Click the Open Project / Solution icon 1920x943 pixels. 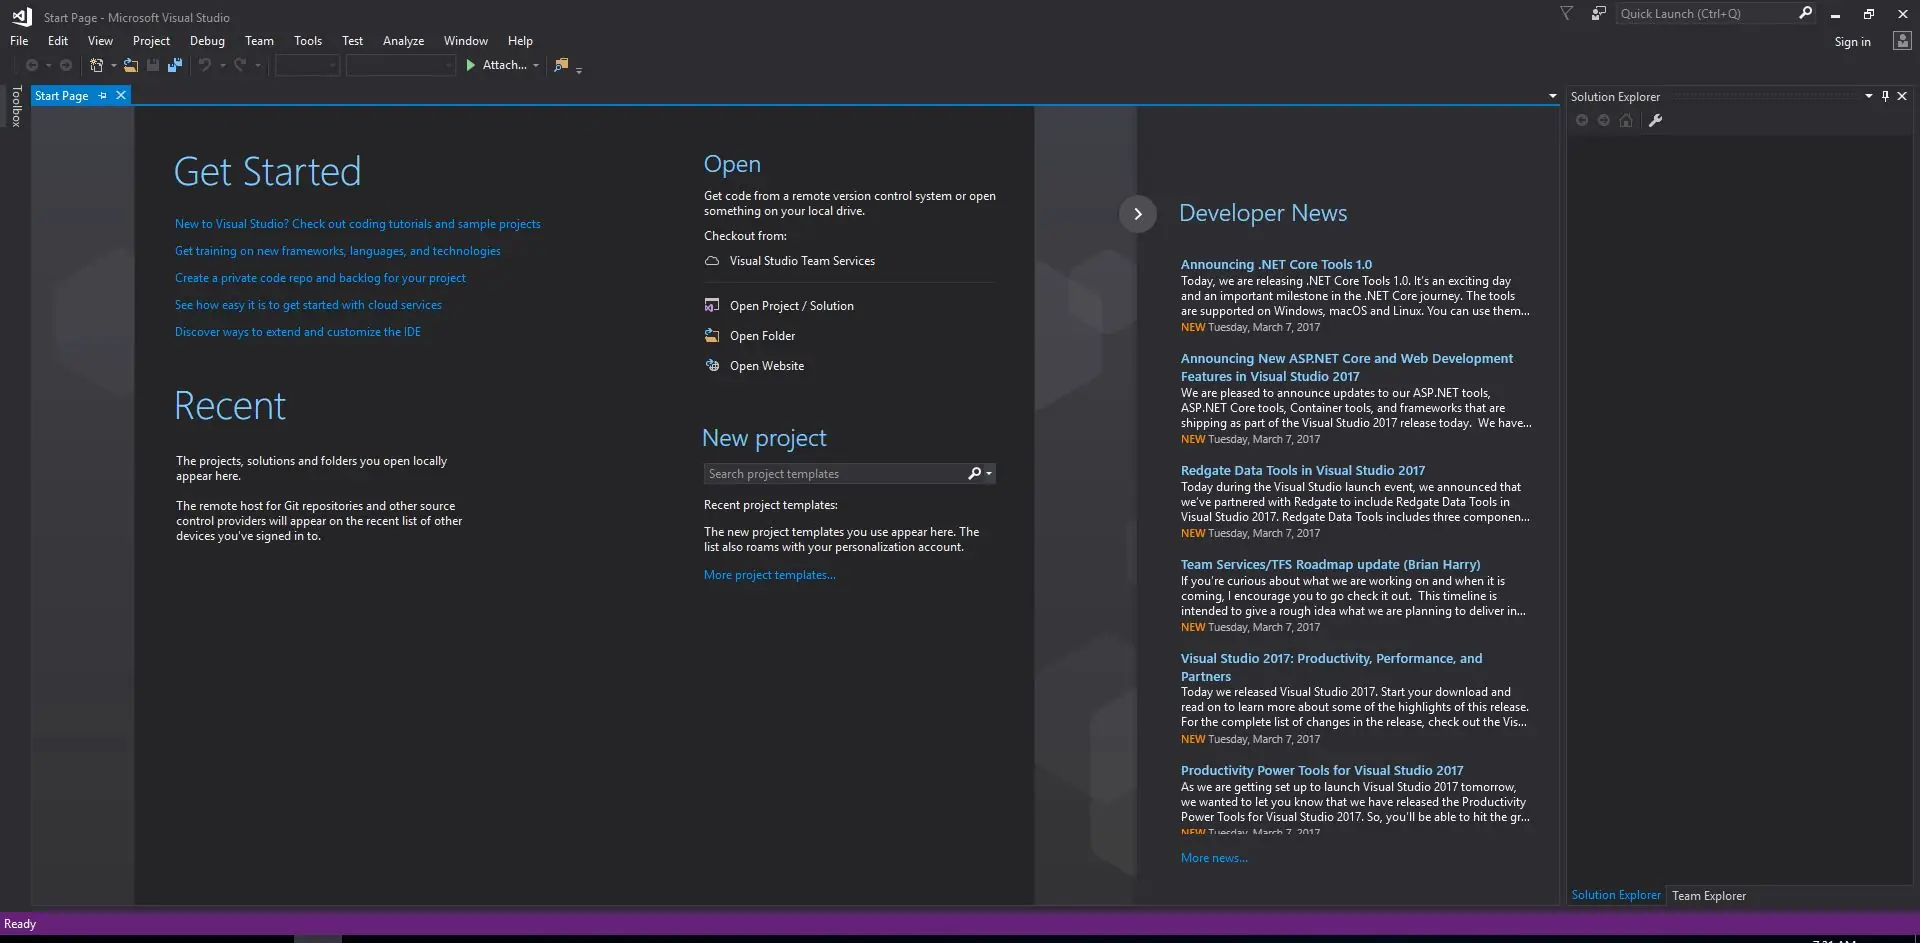(x=712, y=305)
